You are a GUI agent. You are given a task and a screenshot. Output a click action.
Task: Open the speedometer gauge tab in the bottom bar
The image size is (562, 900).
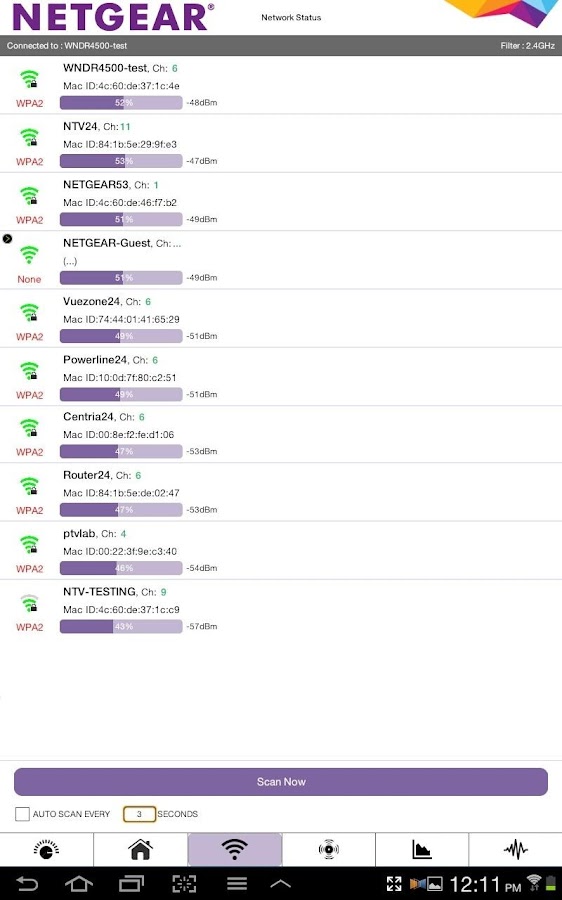(46, 849)
